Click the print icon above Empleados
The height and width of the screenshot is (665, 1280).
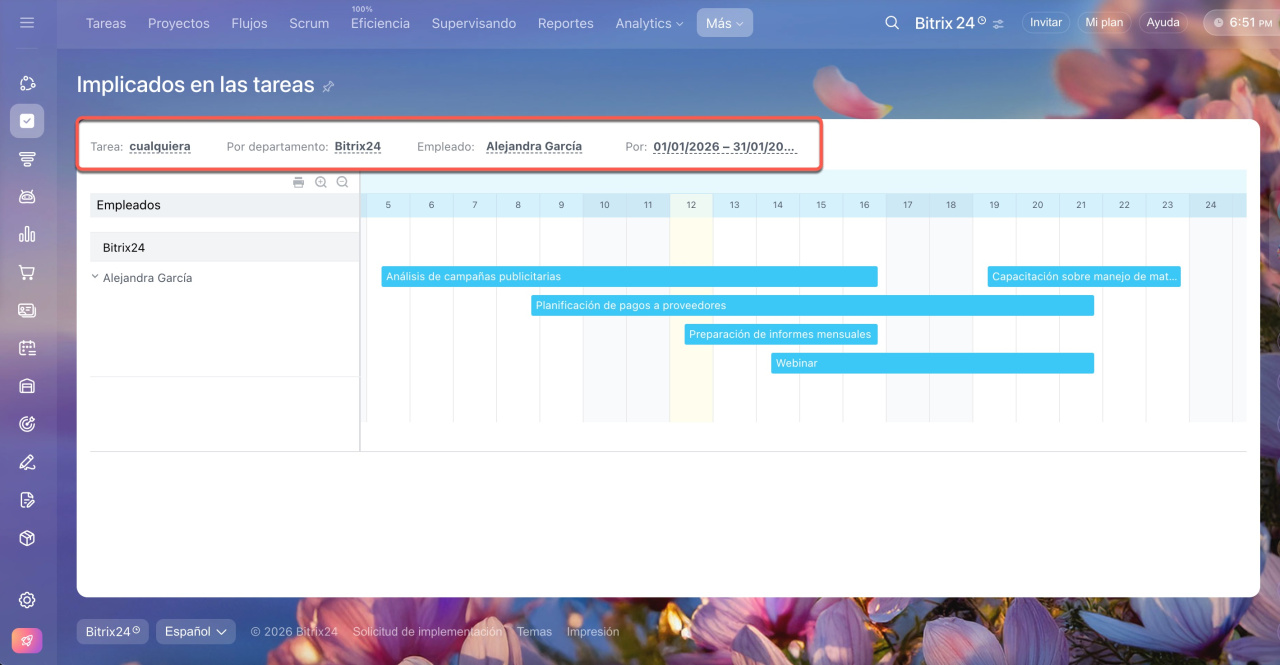298,182
